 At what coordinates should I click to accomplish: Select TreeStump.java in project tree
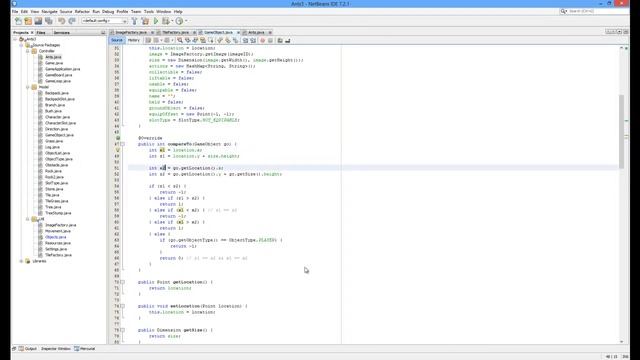pos(58,213)
